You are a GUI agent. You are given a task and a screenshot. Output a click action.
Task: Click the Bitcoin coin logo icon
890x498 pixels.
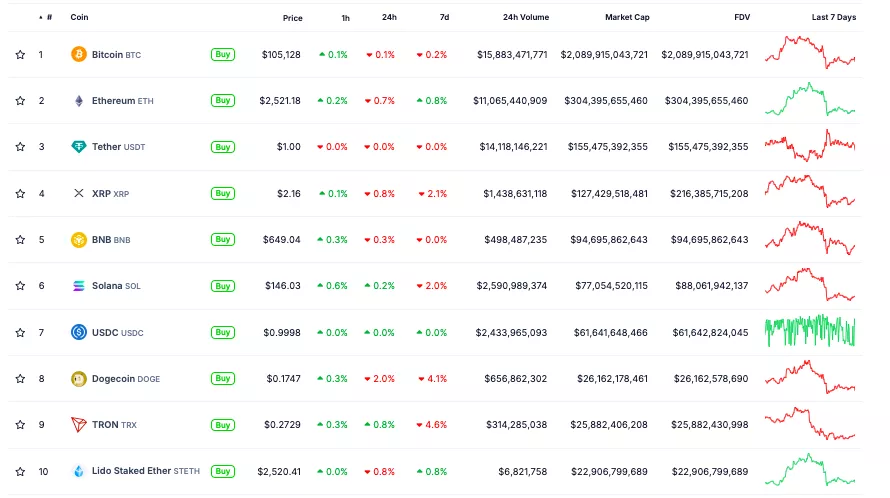[78, 55]
